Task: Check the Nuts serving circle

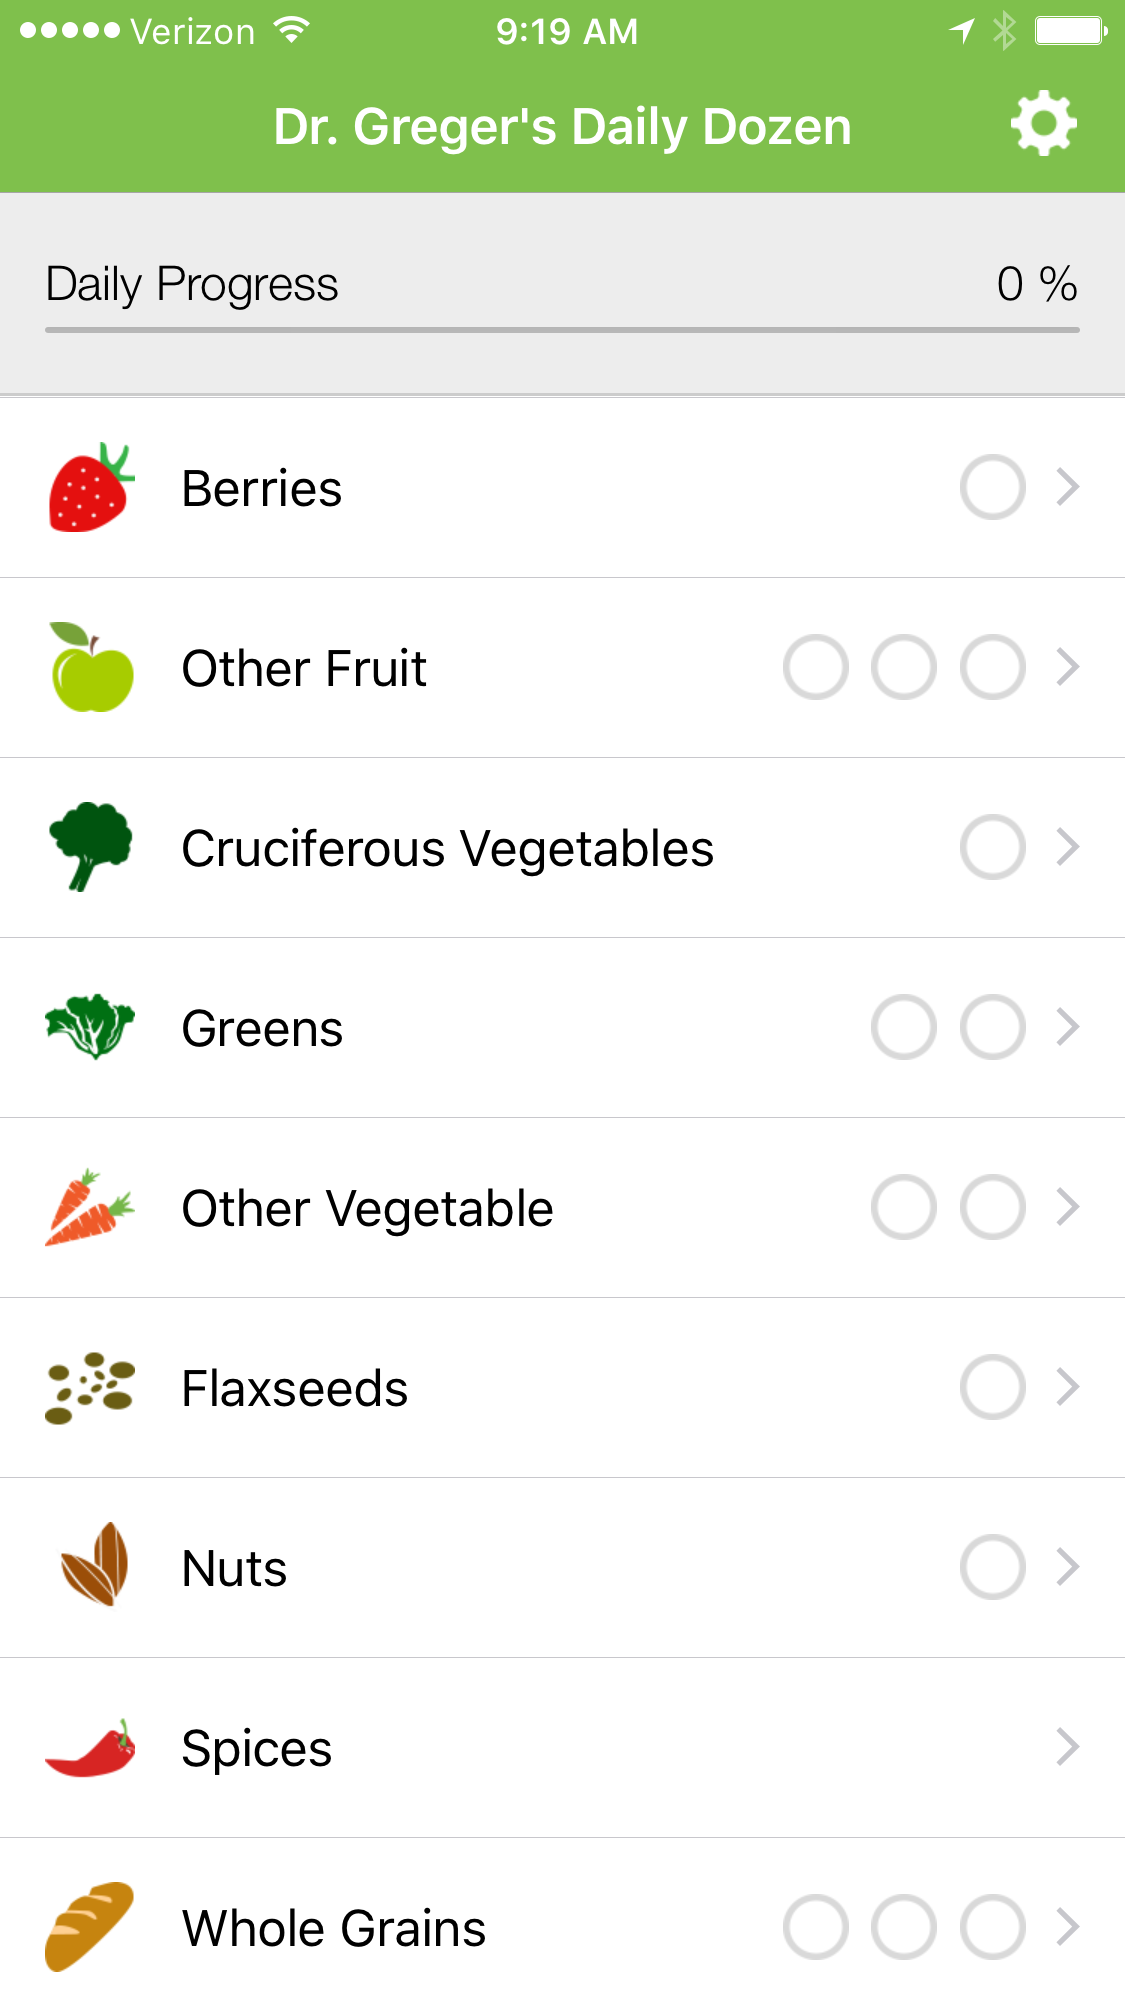Action: click(992, 1568)
